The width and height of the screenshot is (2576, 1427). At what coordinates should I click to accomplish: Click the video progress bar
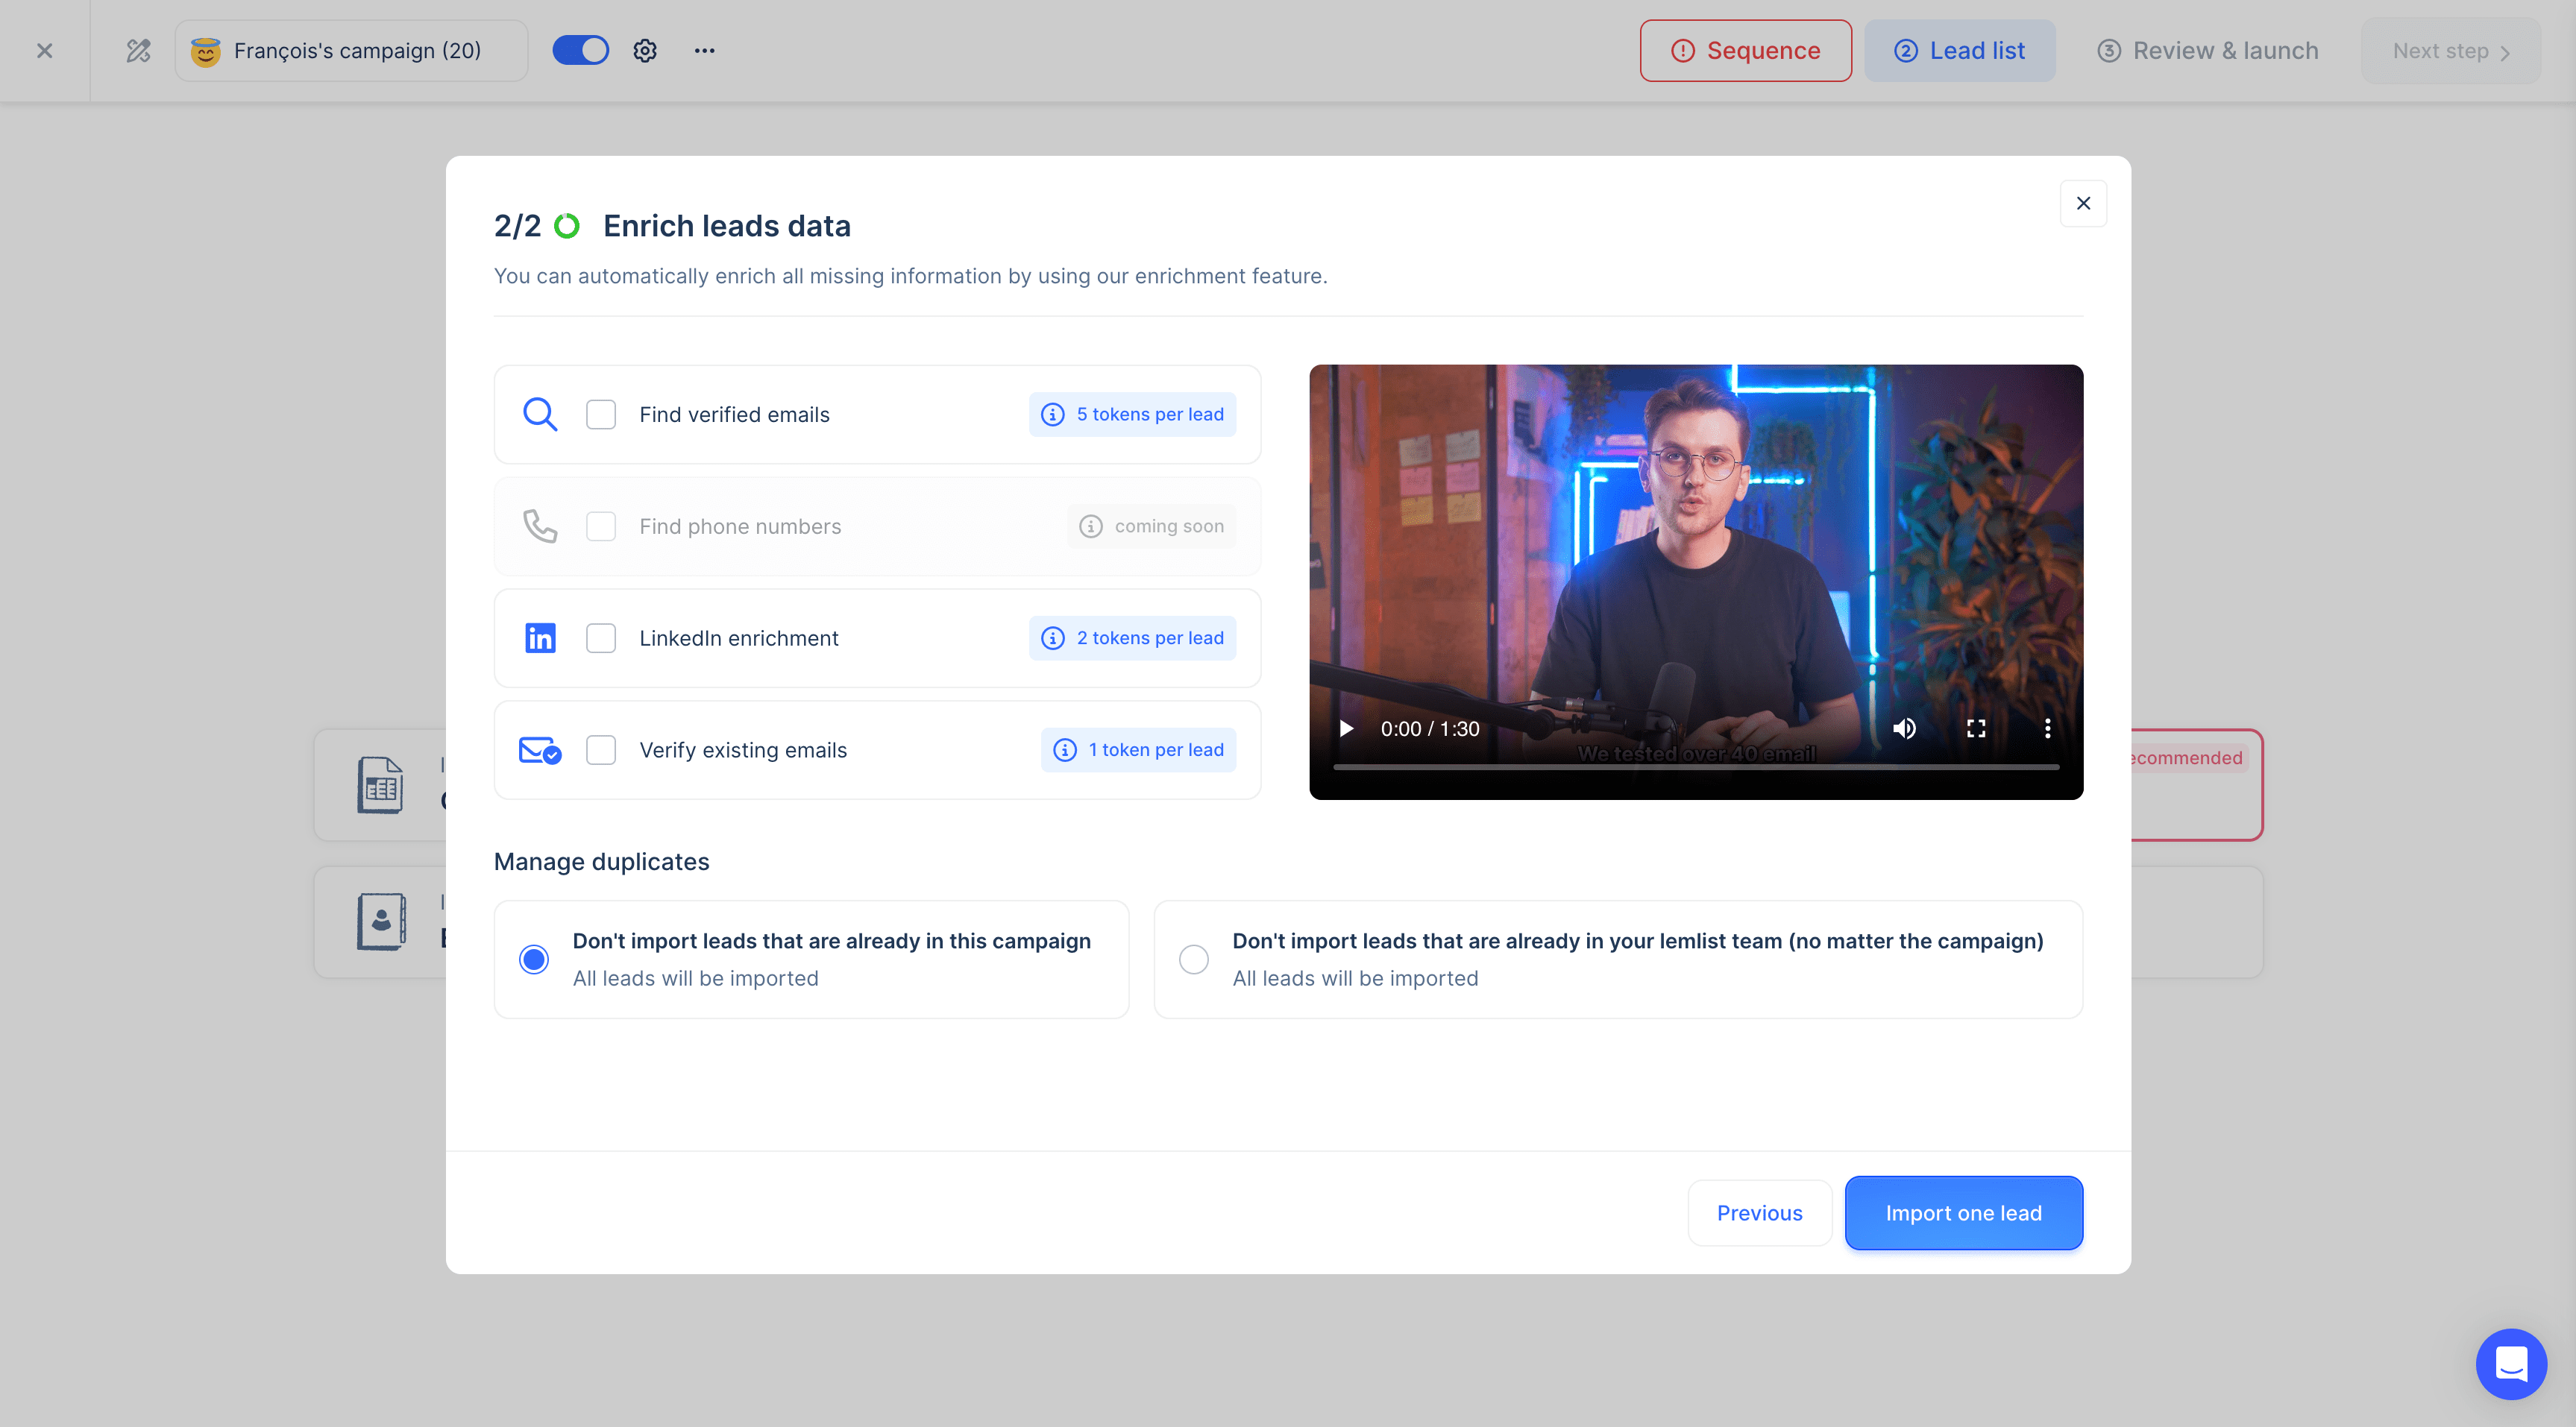[1696, 767]
